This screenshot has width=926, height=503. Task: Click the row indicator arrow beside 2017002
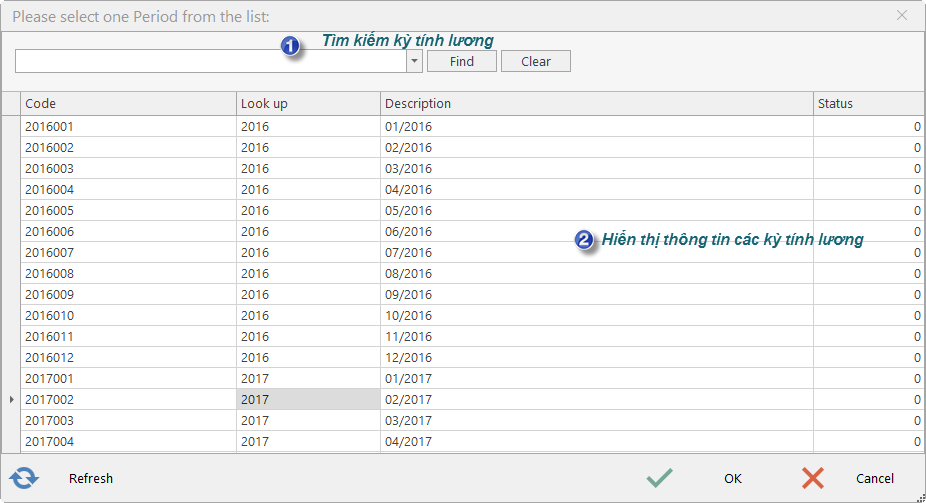(11, 400)
